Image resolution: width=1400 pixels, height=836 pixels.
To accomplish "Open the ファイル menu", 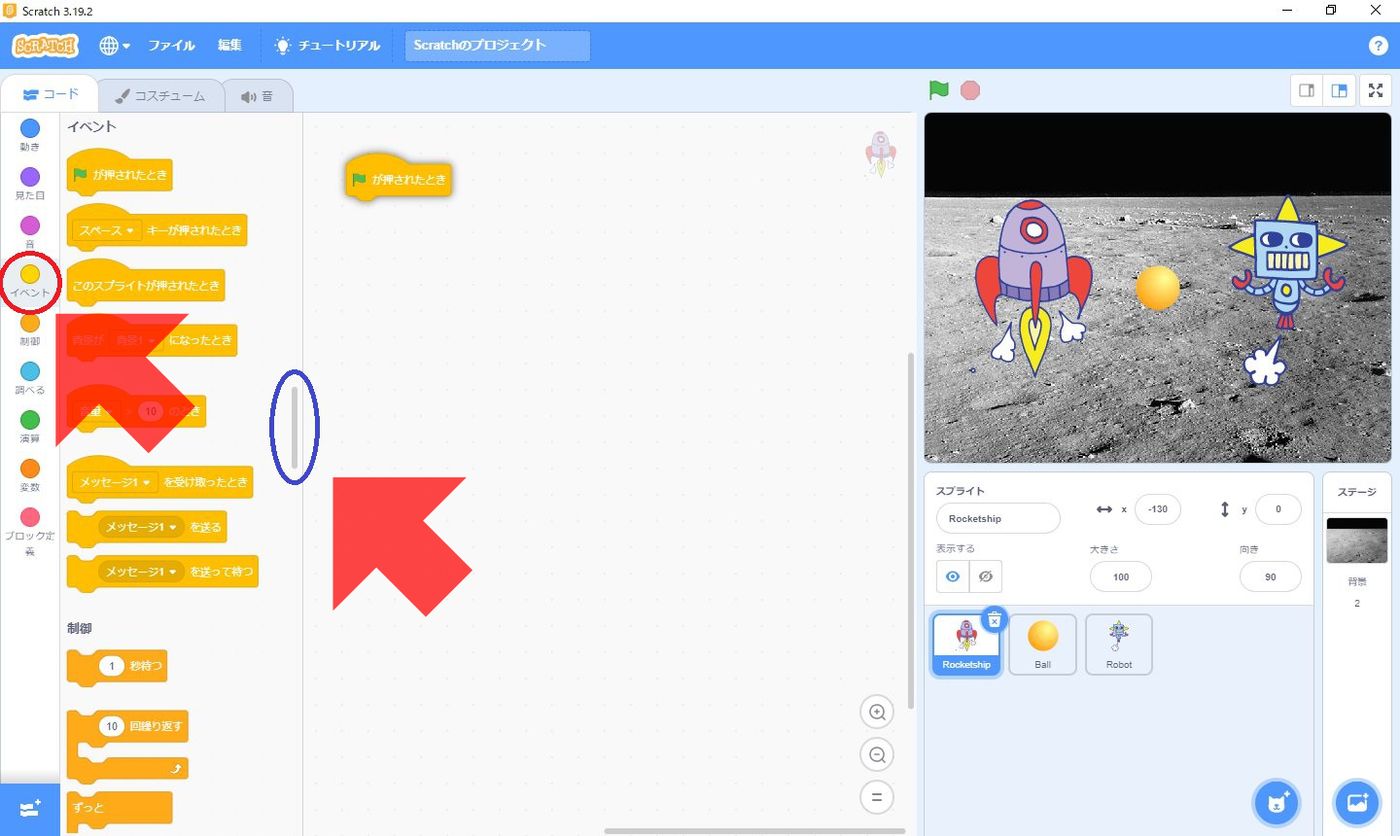I will pos(171,46).
